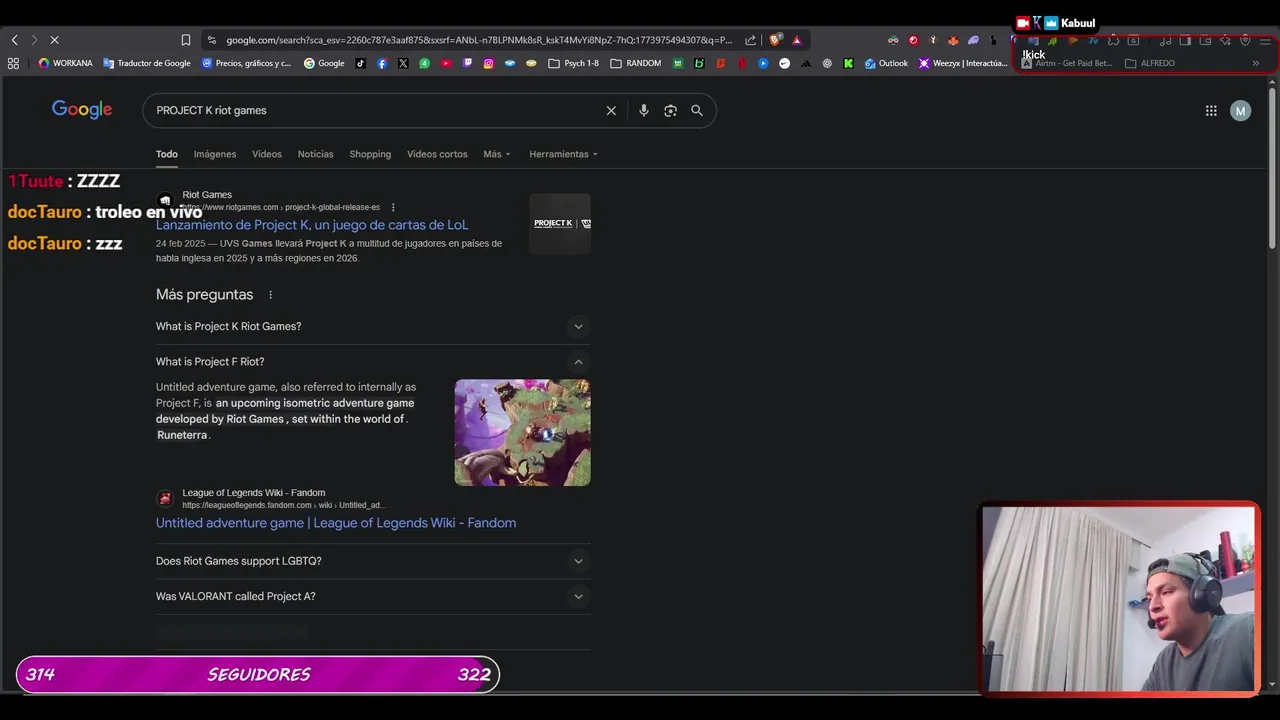The height and width of the screenshot is (720, 1280).
Task: Open the Psych 1-8 bookmarks folder
Action: [x=573, y=63]
